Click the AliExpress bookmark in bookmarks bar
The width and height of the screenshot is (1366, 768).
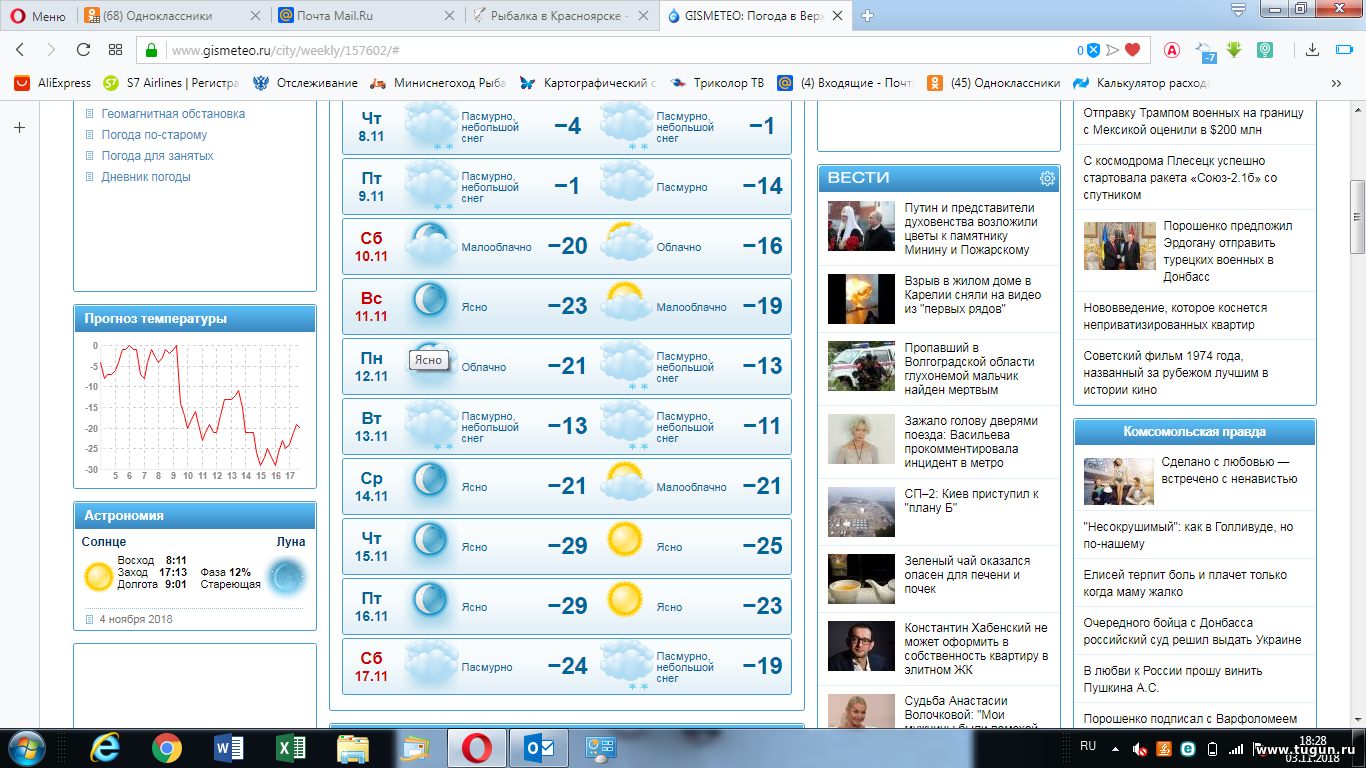point(54,83)
